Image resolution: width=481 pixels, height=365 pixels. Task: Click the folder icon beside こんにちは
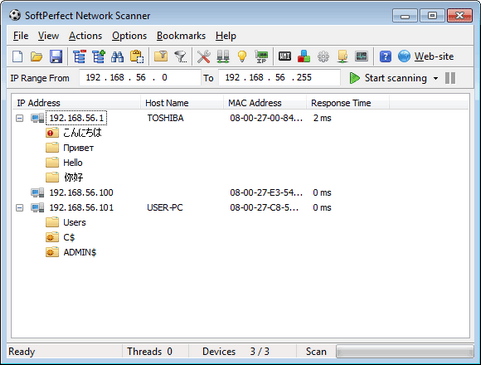point(52,133)
